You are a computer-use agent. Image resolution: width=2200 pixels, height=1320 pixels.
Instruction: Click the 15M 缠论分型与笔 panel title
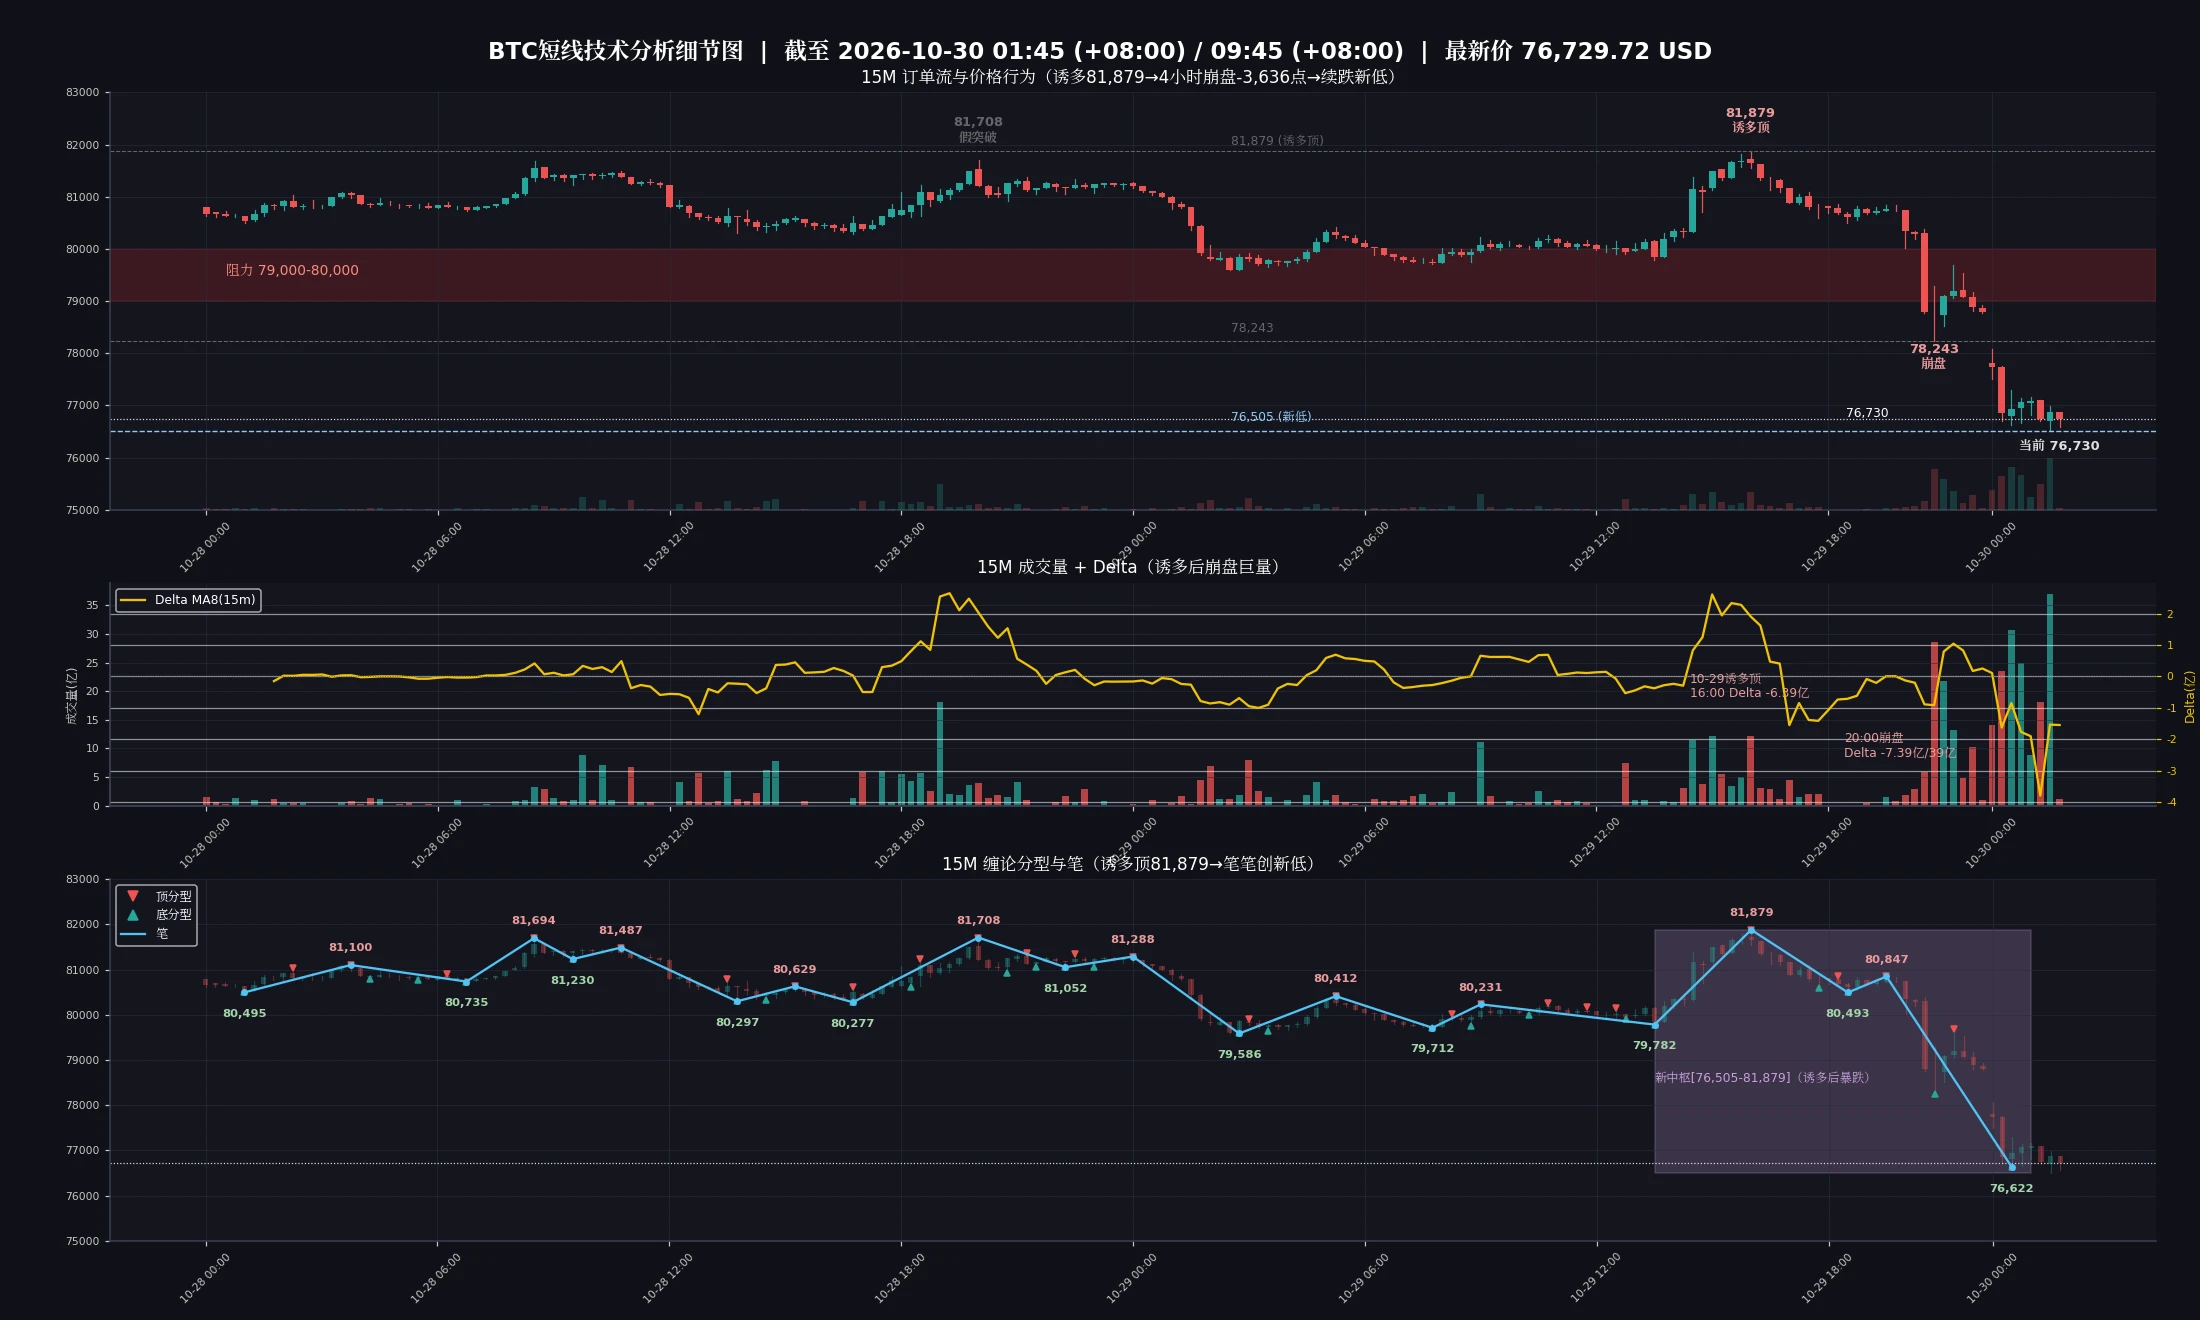[x=1131, y=864]
